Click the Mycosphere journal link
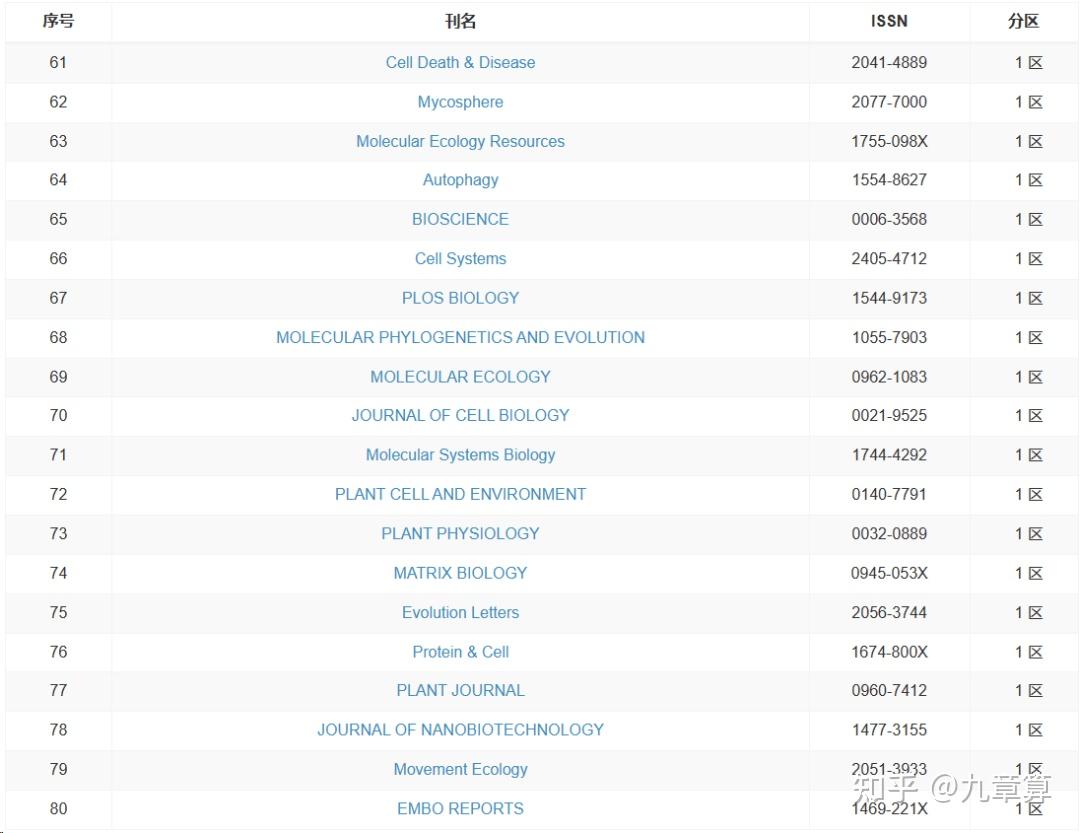The image size is (1080, 833). point(460,102)
